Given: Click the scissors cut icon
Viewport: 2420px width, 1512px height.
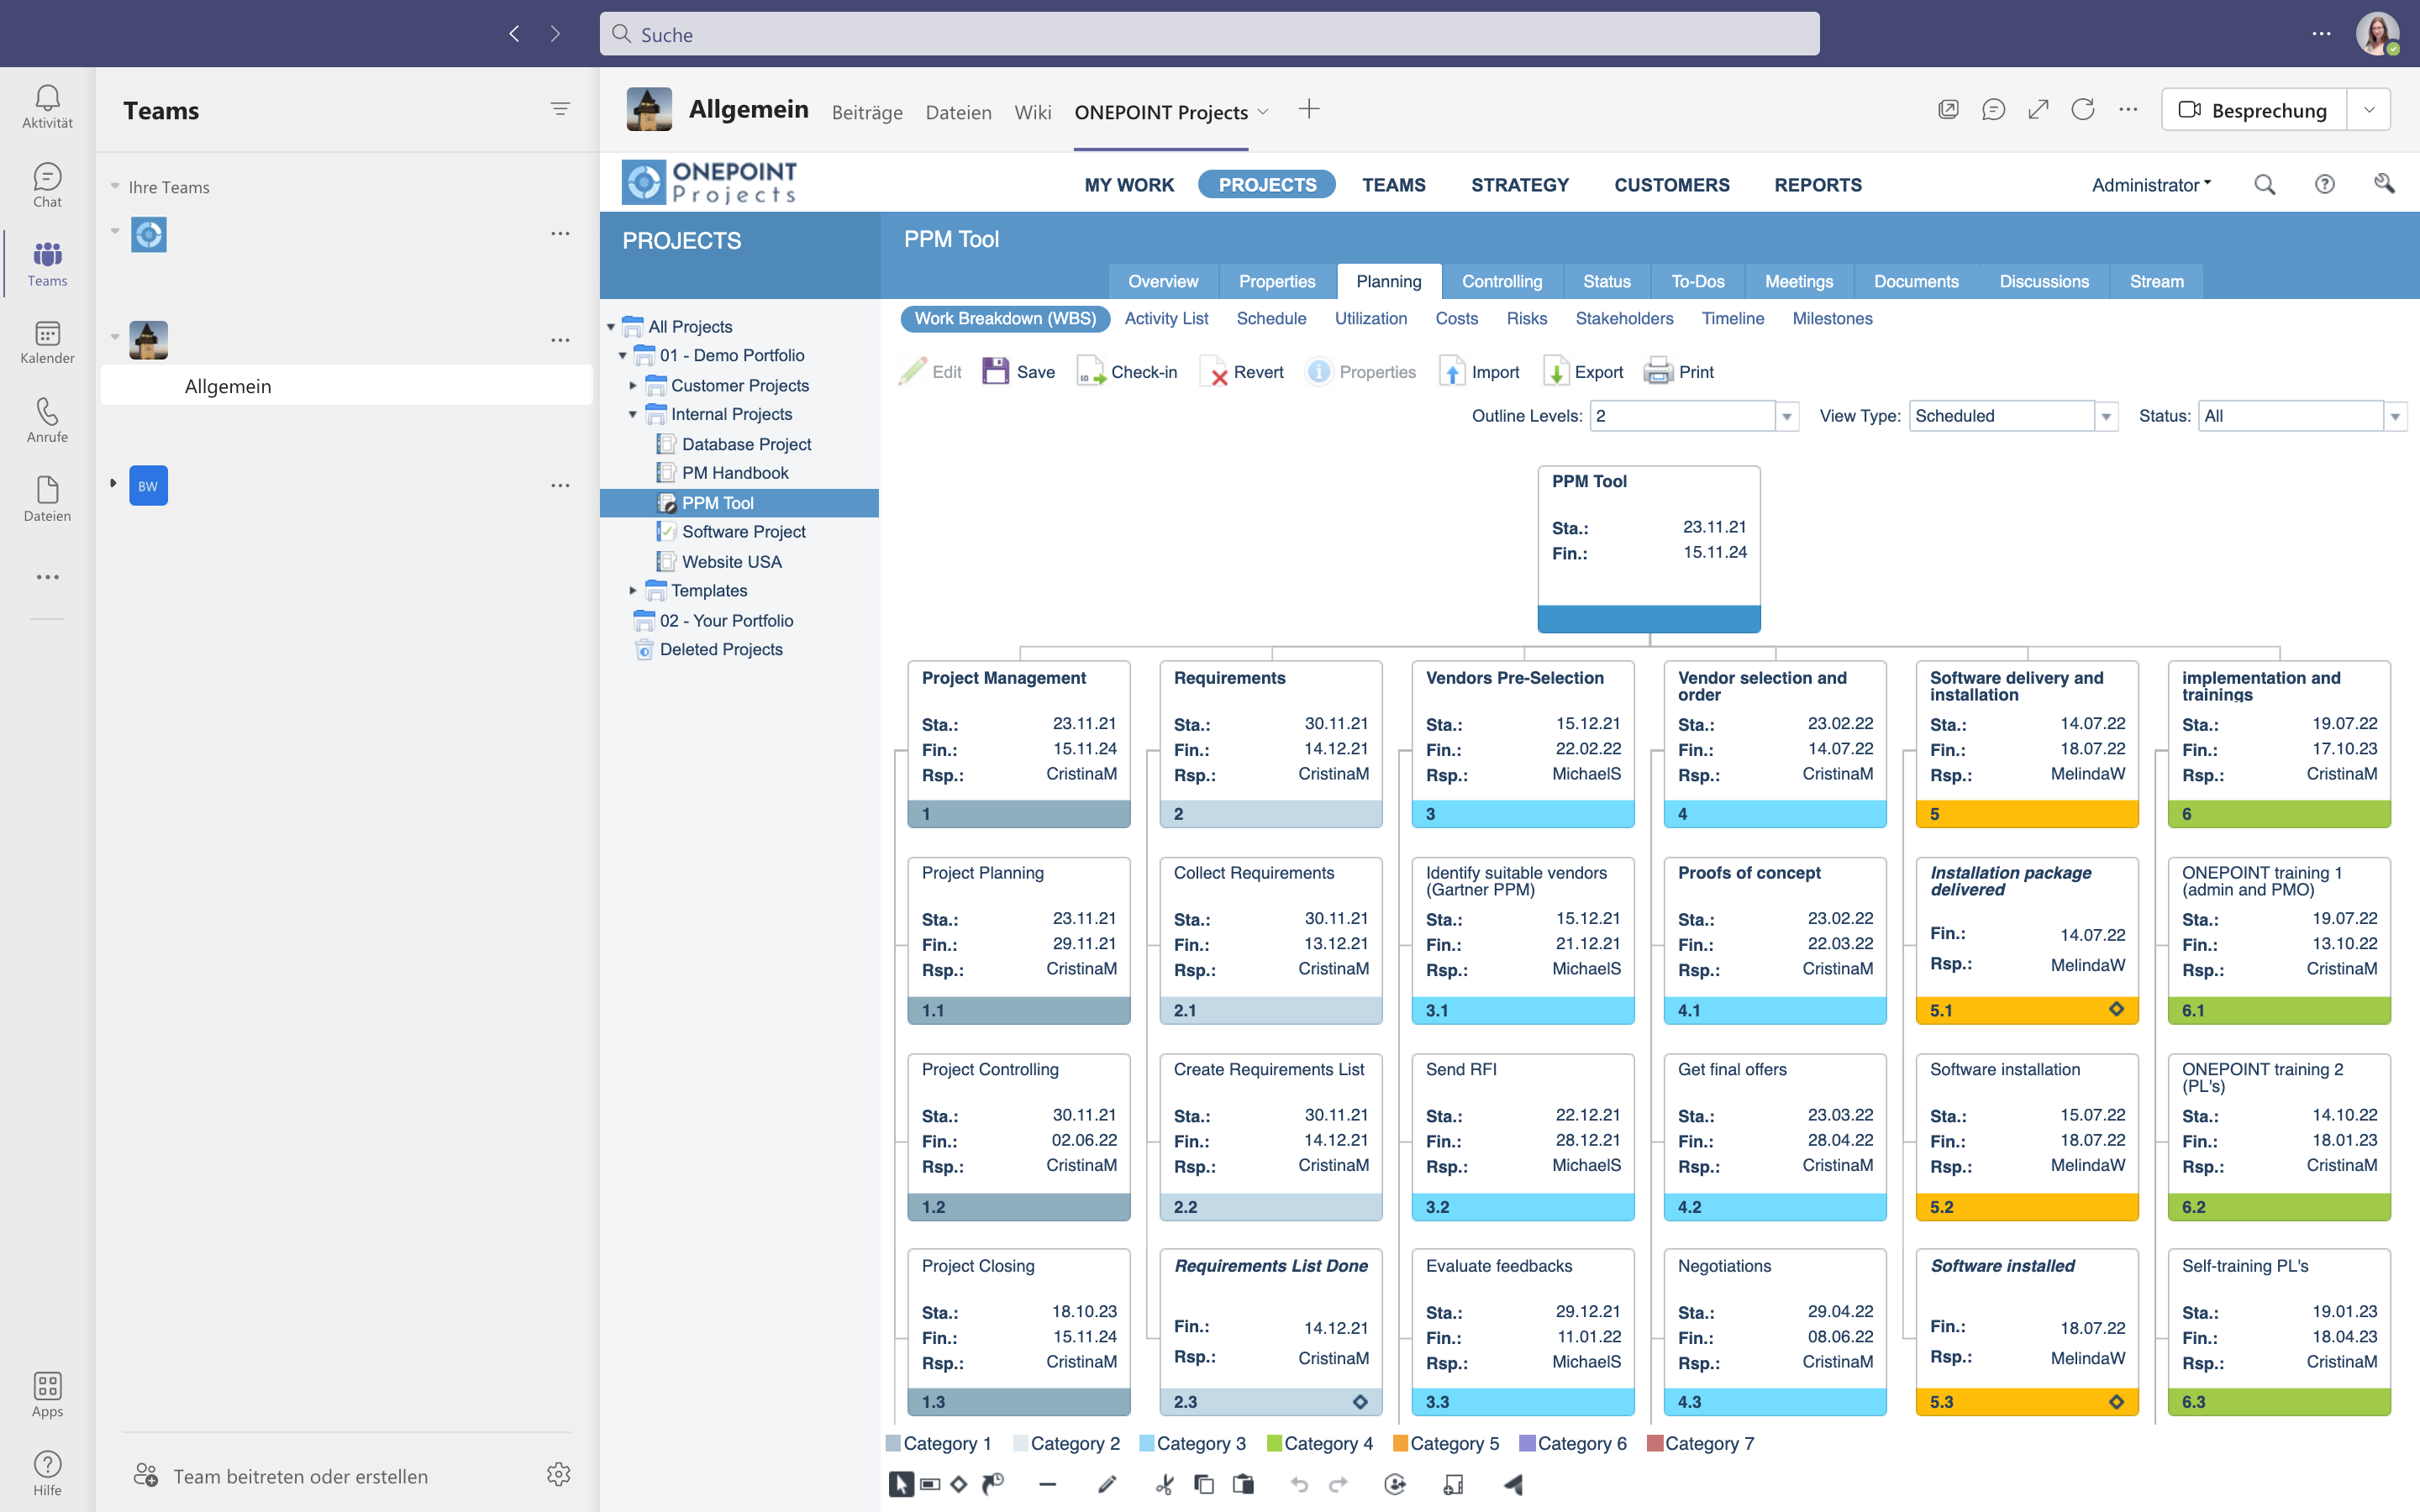Looking at the screenshot, I should tap(1164, 1484).
